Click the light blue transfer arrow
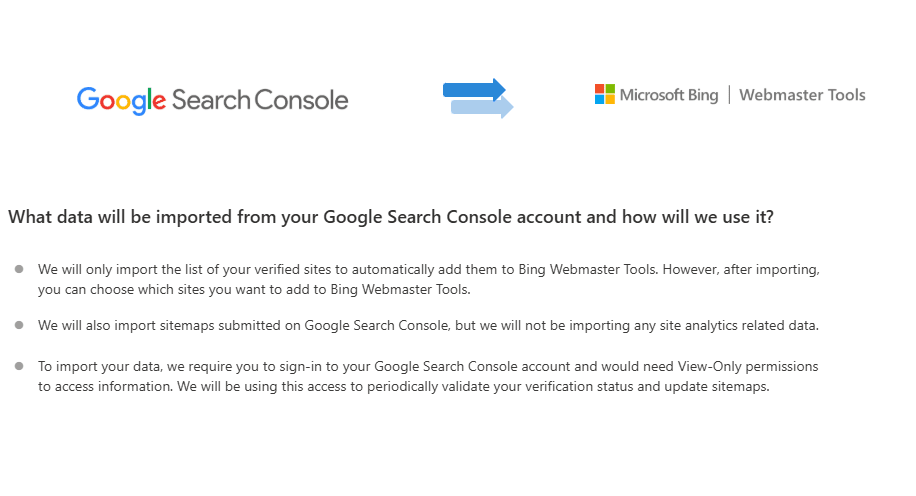Viewport: 916px width, 496px height. pyautogui.click(x=482, y=107)
